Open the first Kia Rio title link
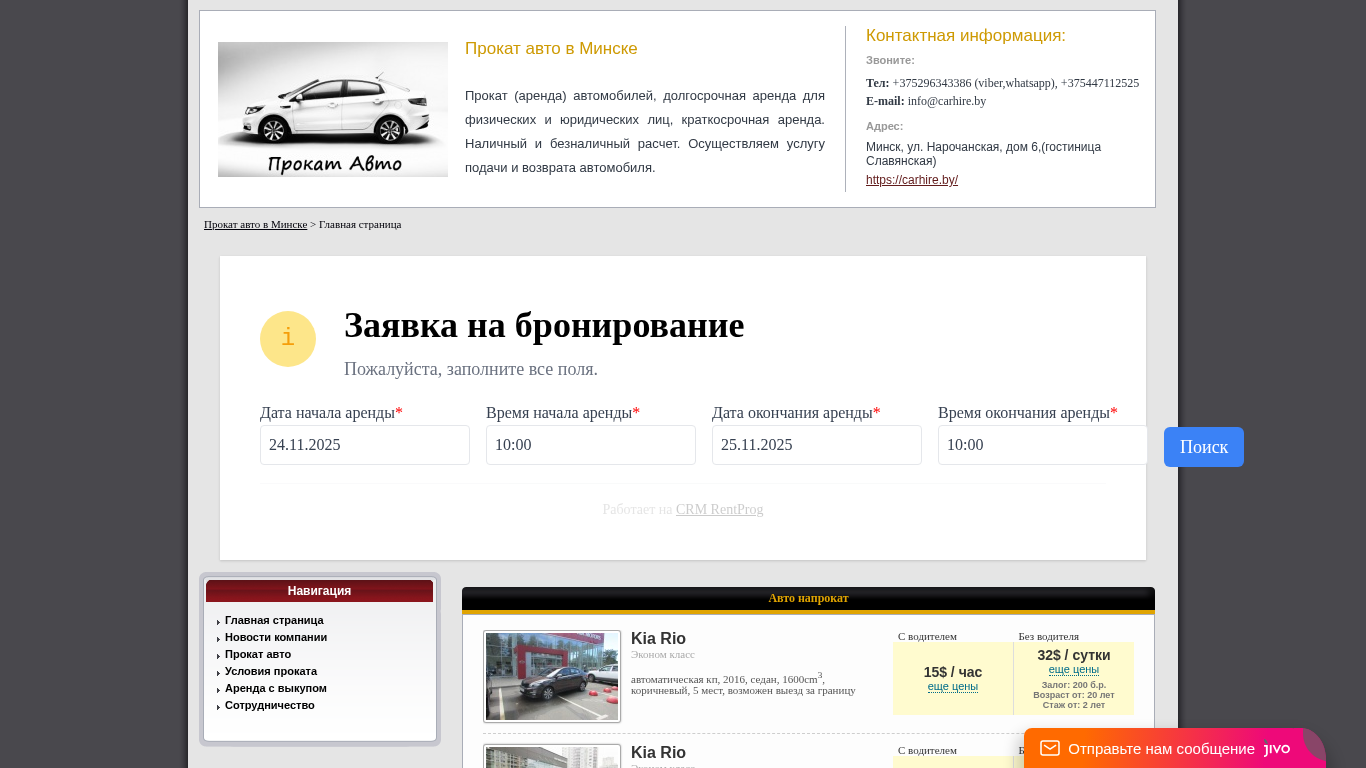This screenshot has width=1366, height=768. pos(658,638)
